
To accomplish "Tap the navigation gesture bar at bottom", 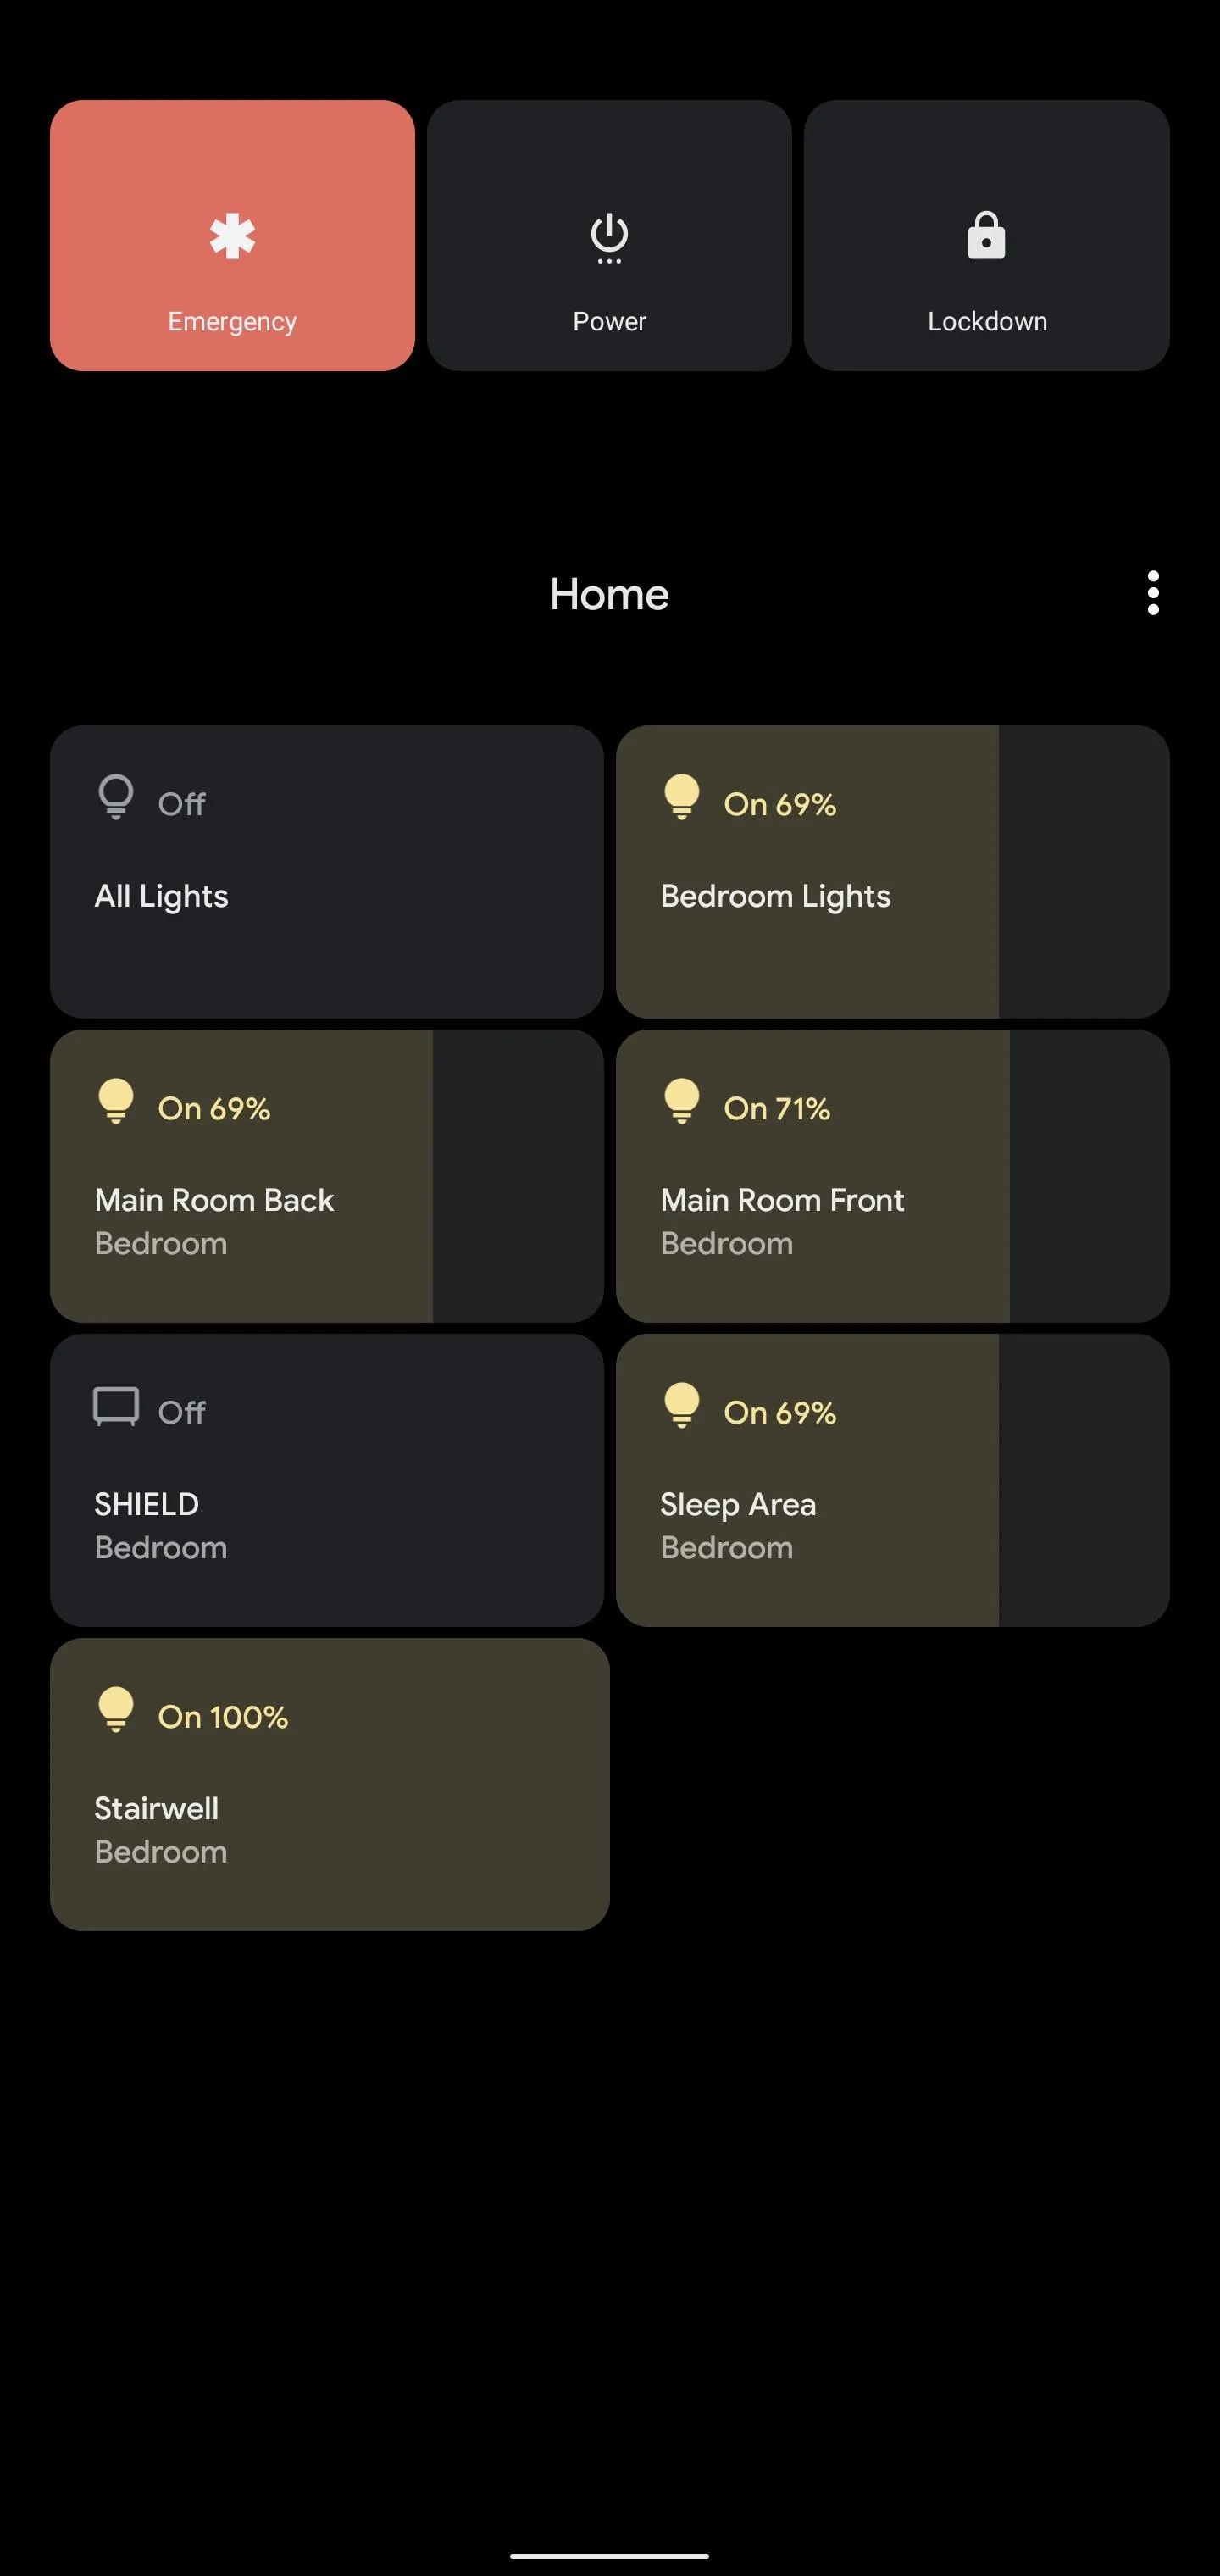I will tap(609, 2556).
